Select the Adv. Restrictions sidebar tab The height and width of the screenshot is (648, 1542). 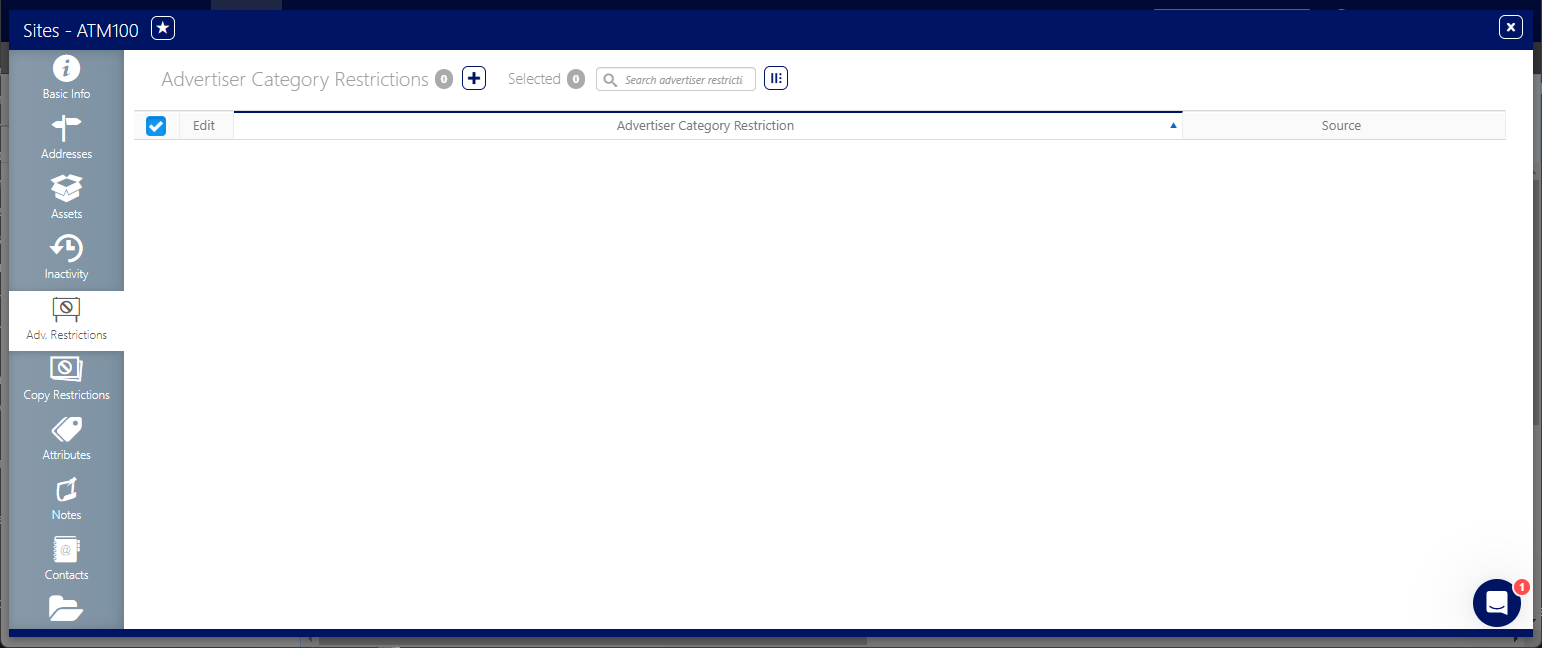click(66, 320)
